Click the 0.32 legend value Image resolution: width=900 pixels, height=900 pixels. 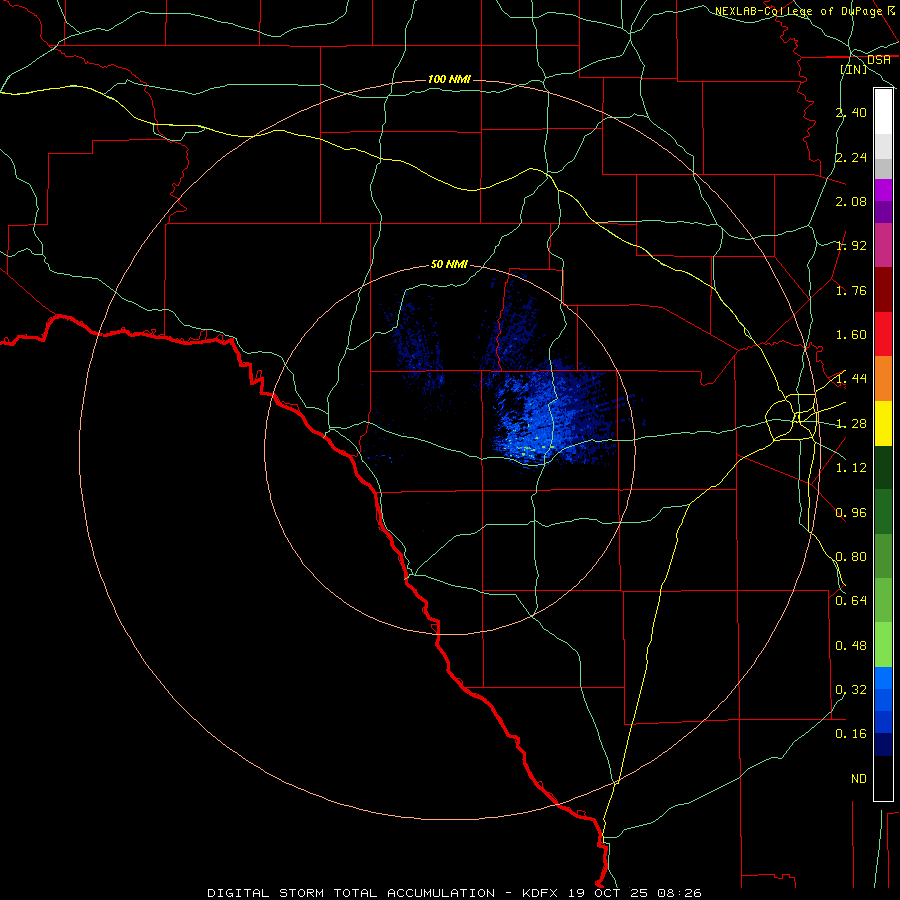coord(851,690)
